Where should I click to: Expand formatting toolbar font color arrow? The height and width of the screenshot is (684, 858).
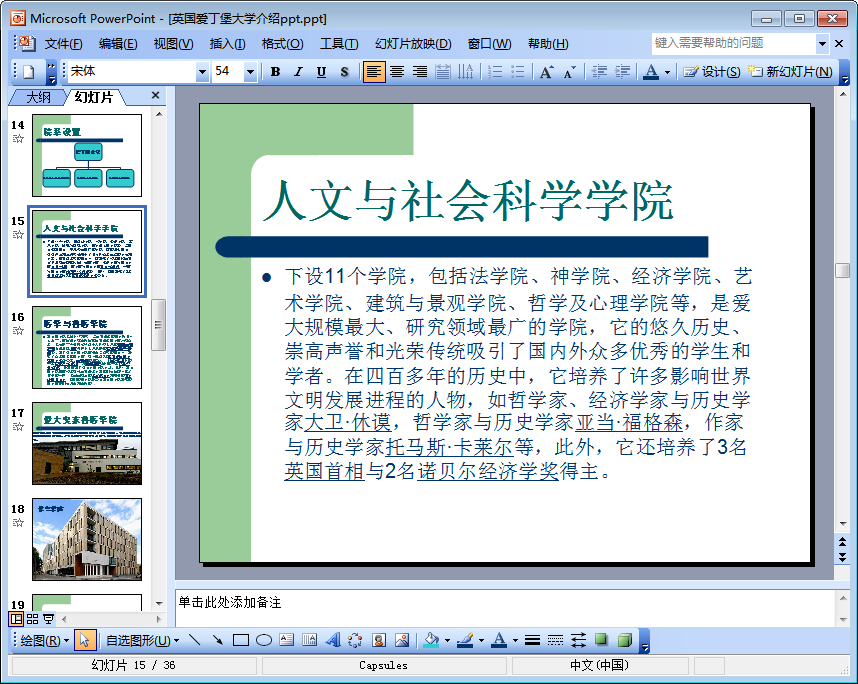pyautogui.click(x=667, y=72)
